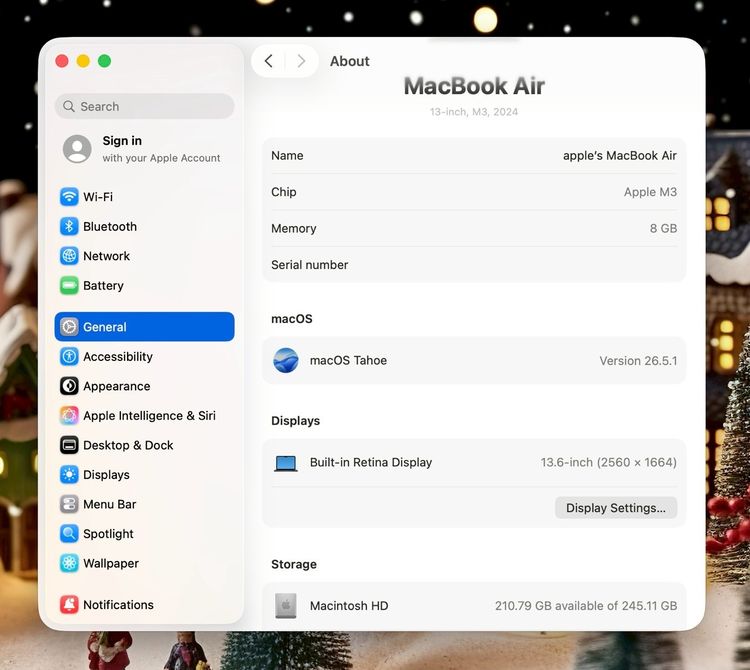This screenshot has width=750, height=670.
Task: Click the Network globe icon
Action: (69, 256)
